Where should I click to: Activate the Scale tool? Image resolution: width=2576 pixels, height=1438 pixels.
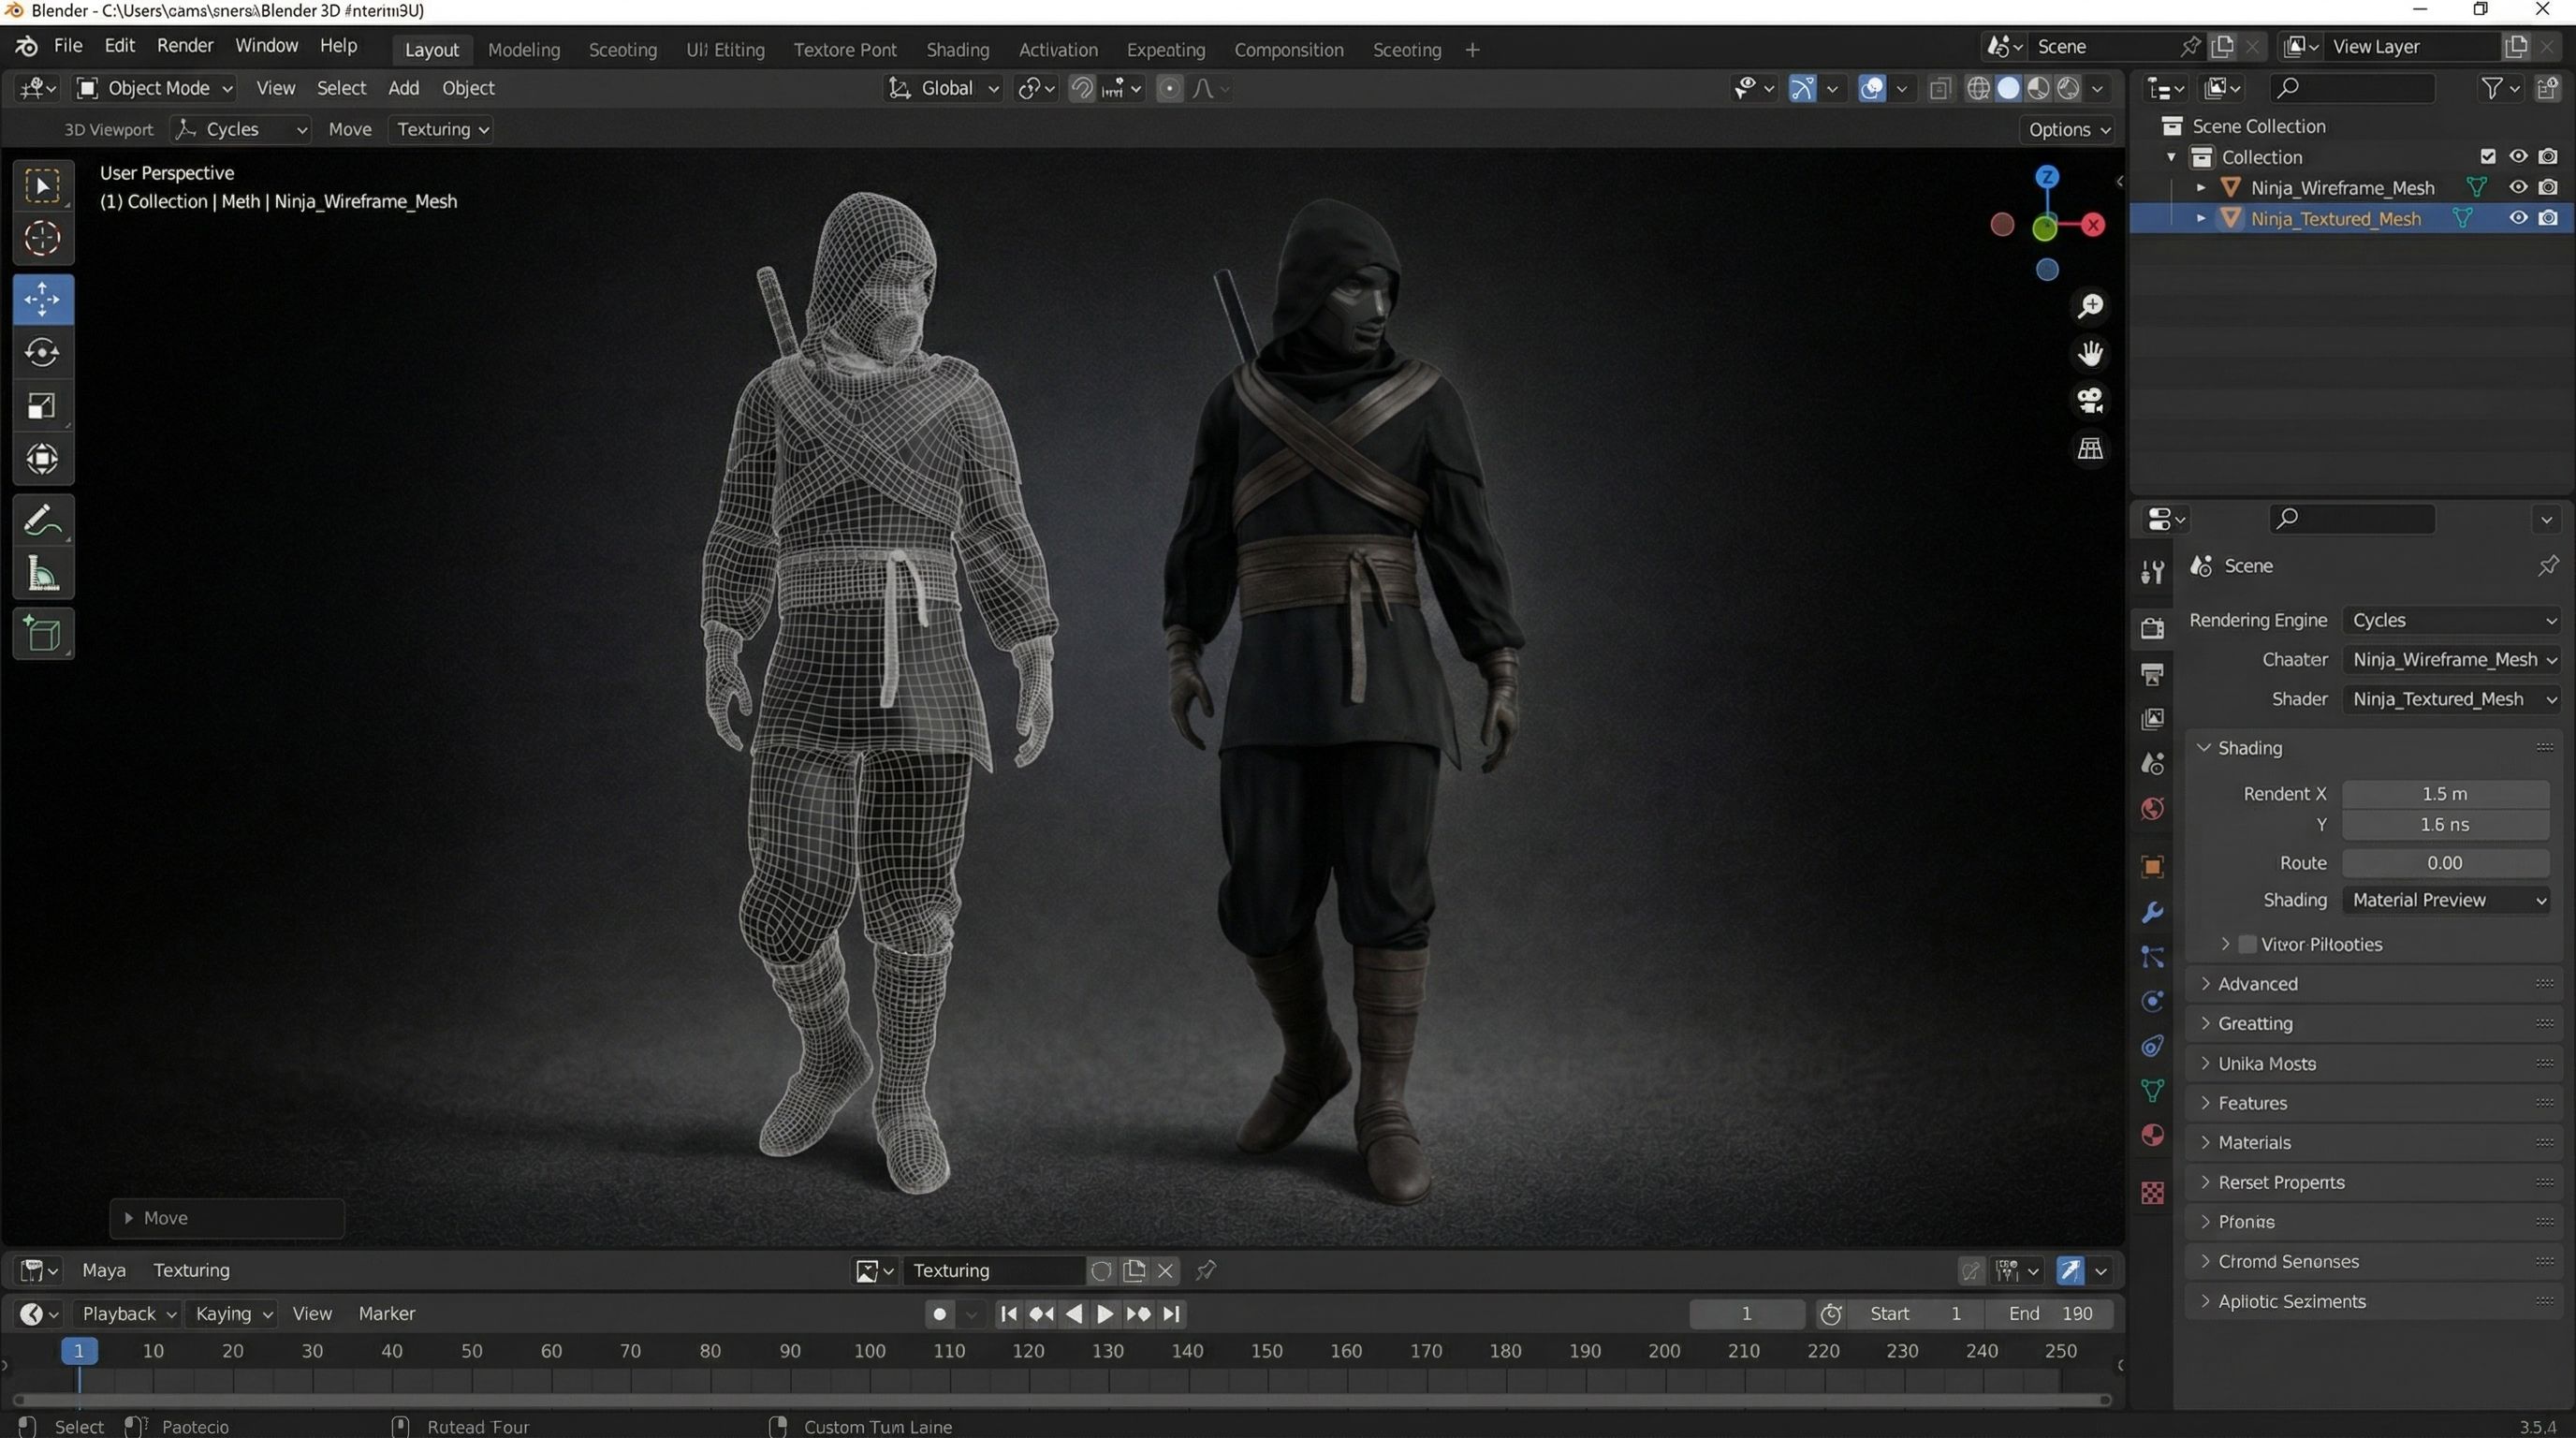click(x=42, y=406)
